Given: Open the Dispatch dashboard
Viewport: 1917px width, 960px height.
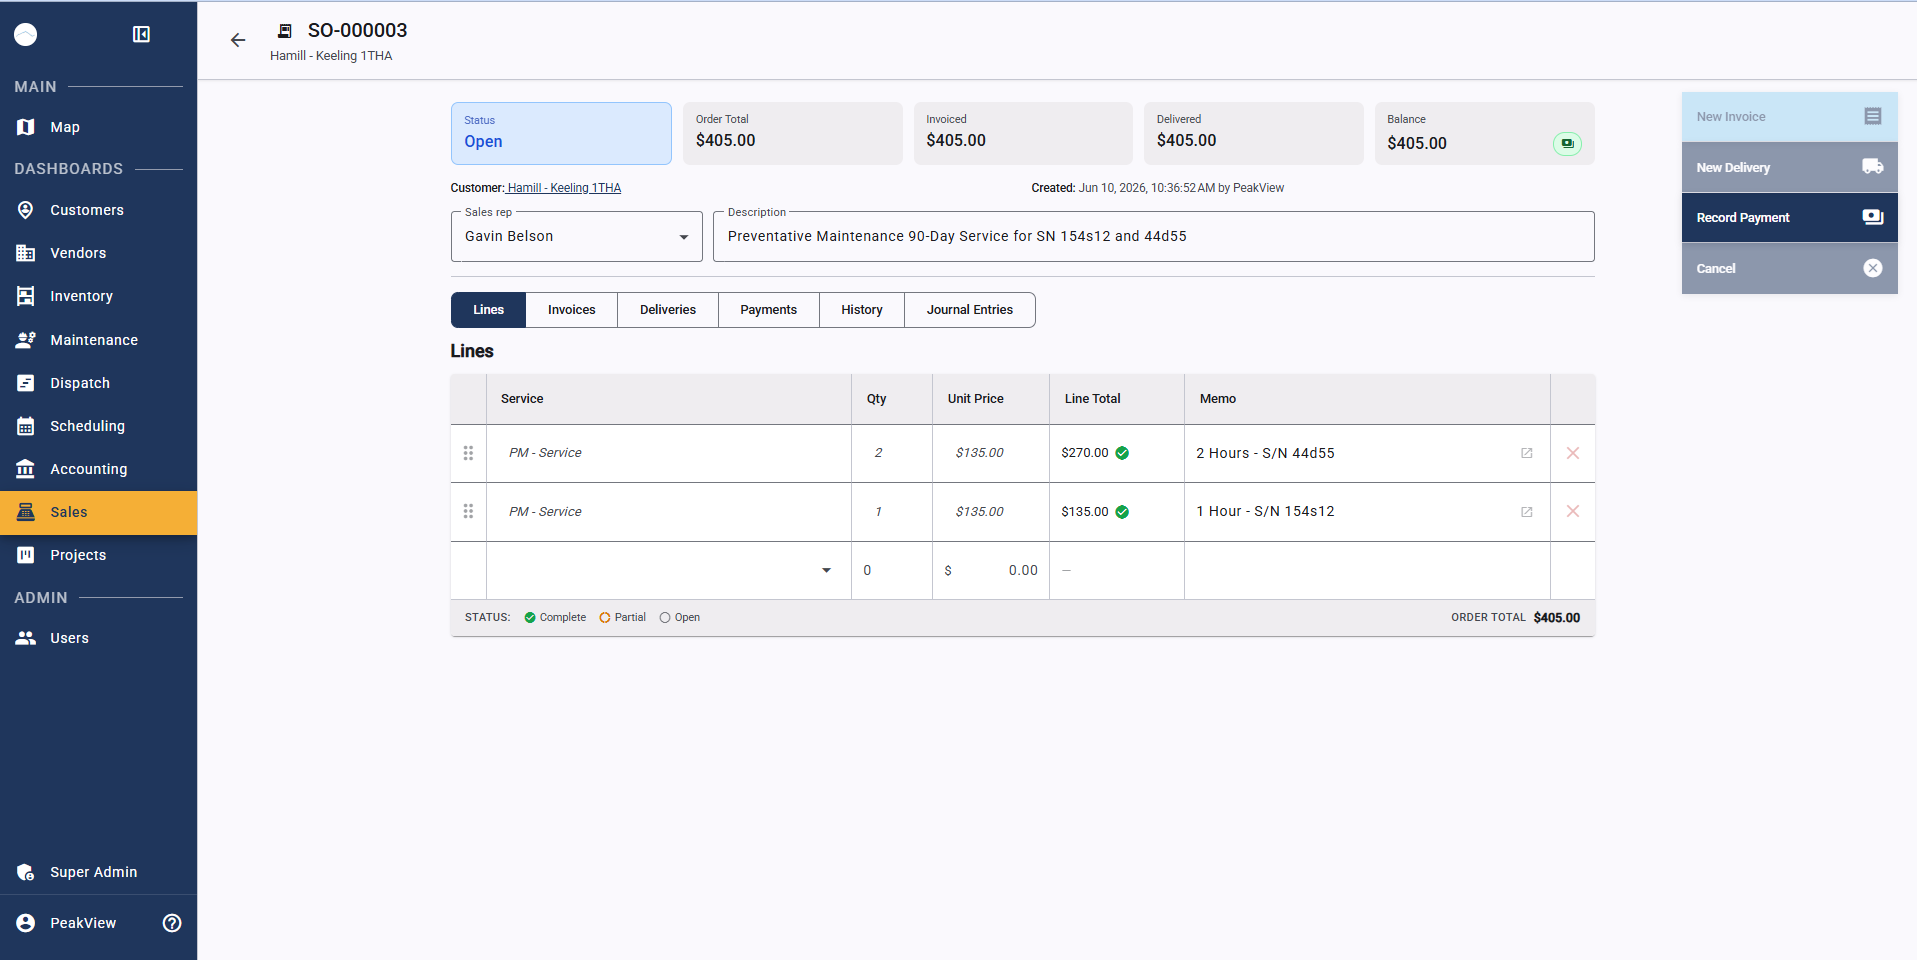Looking at the screenshot, I should coord(98,383).
